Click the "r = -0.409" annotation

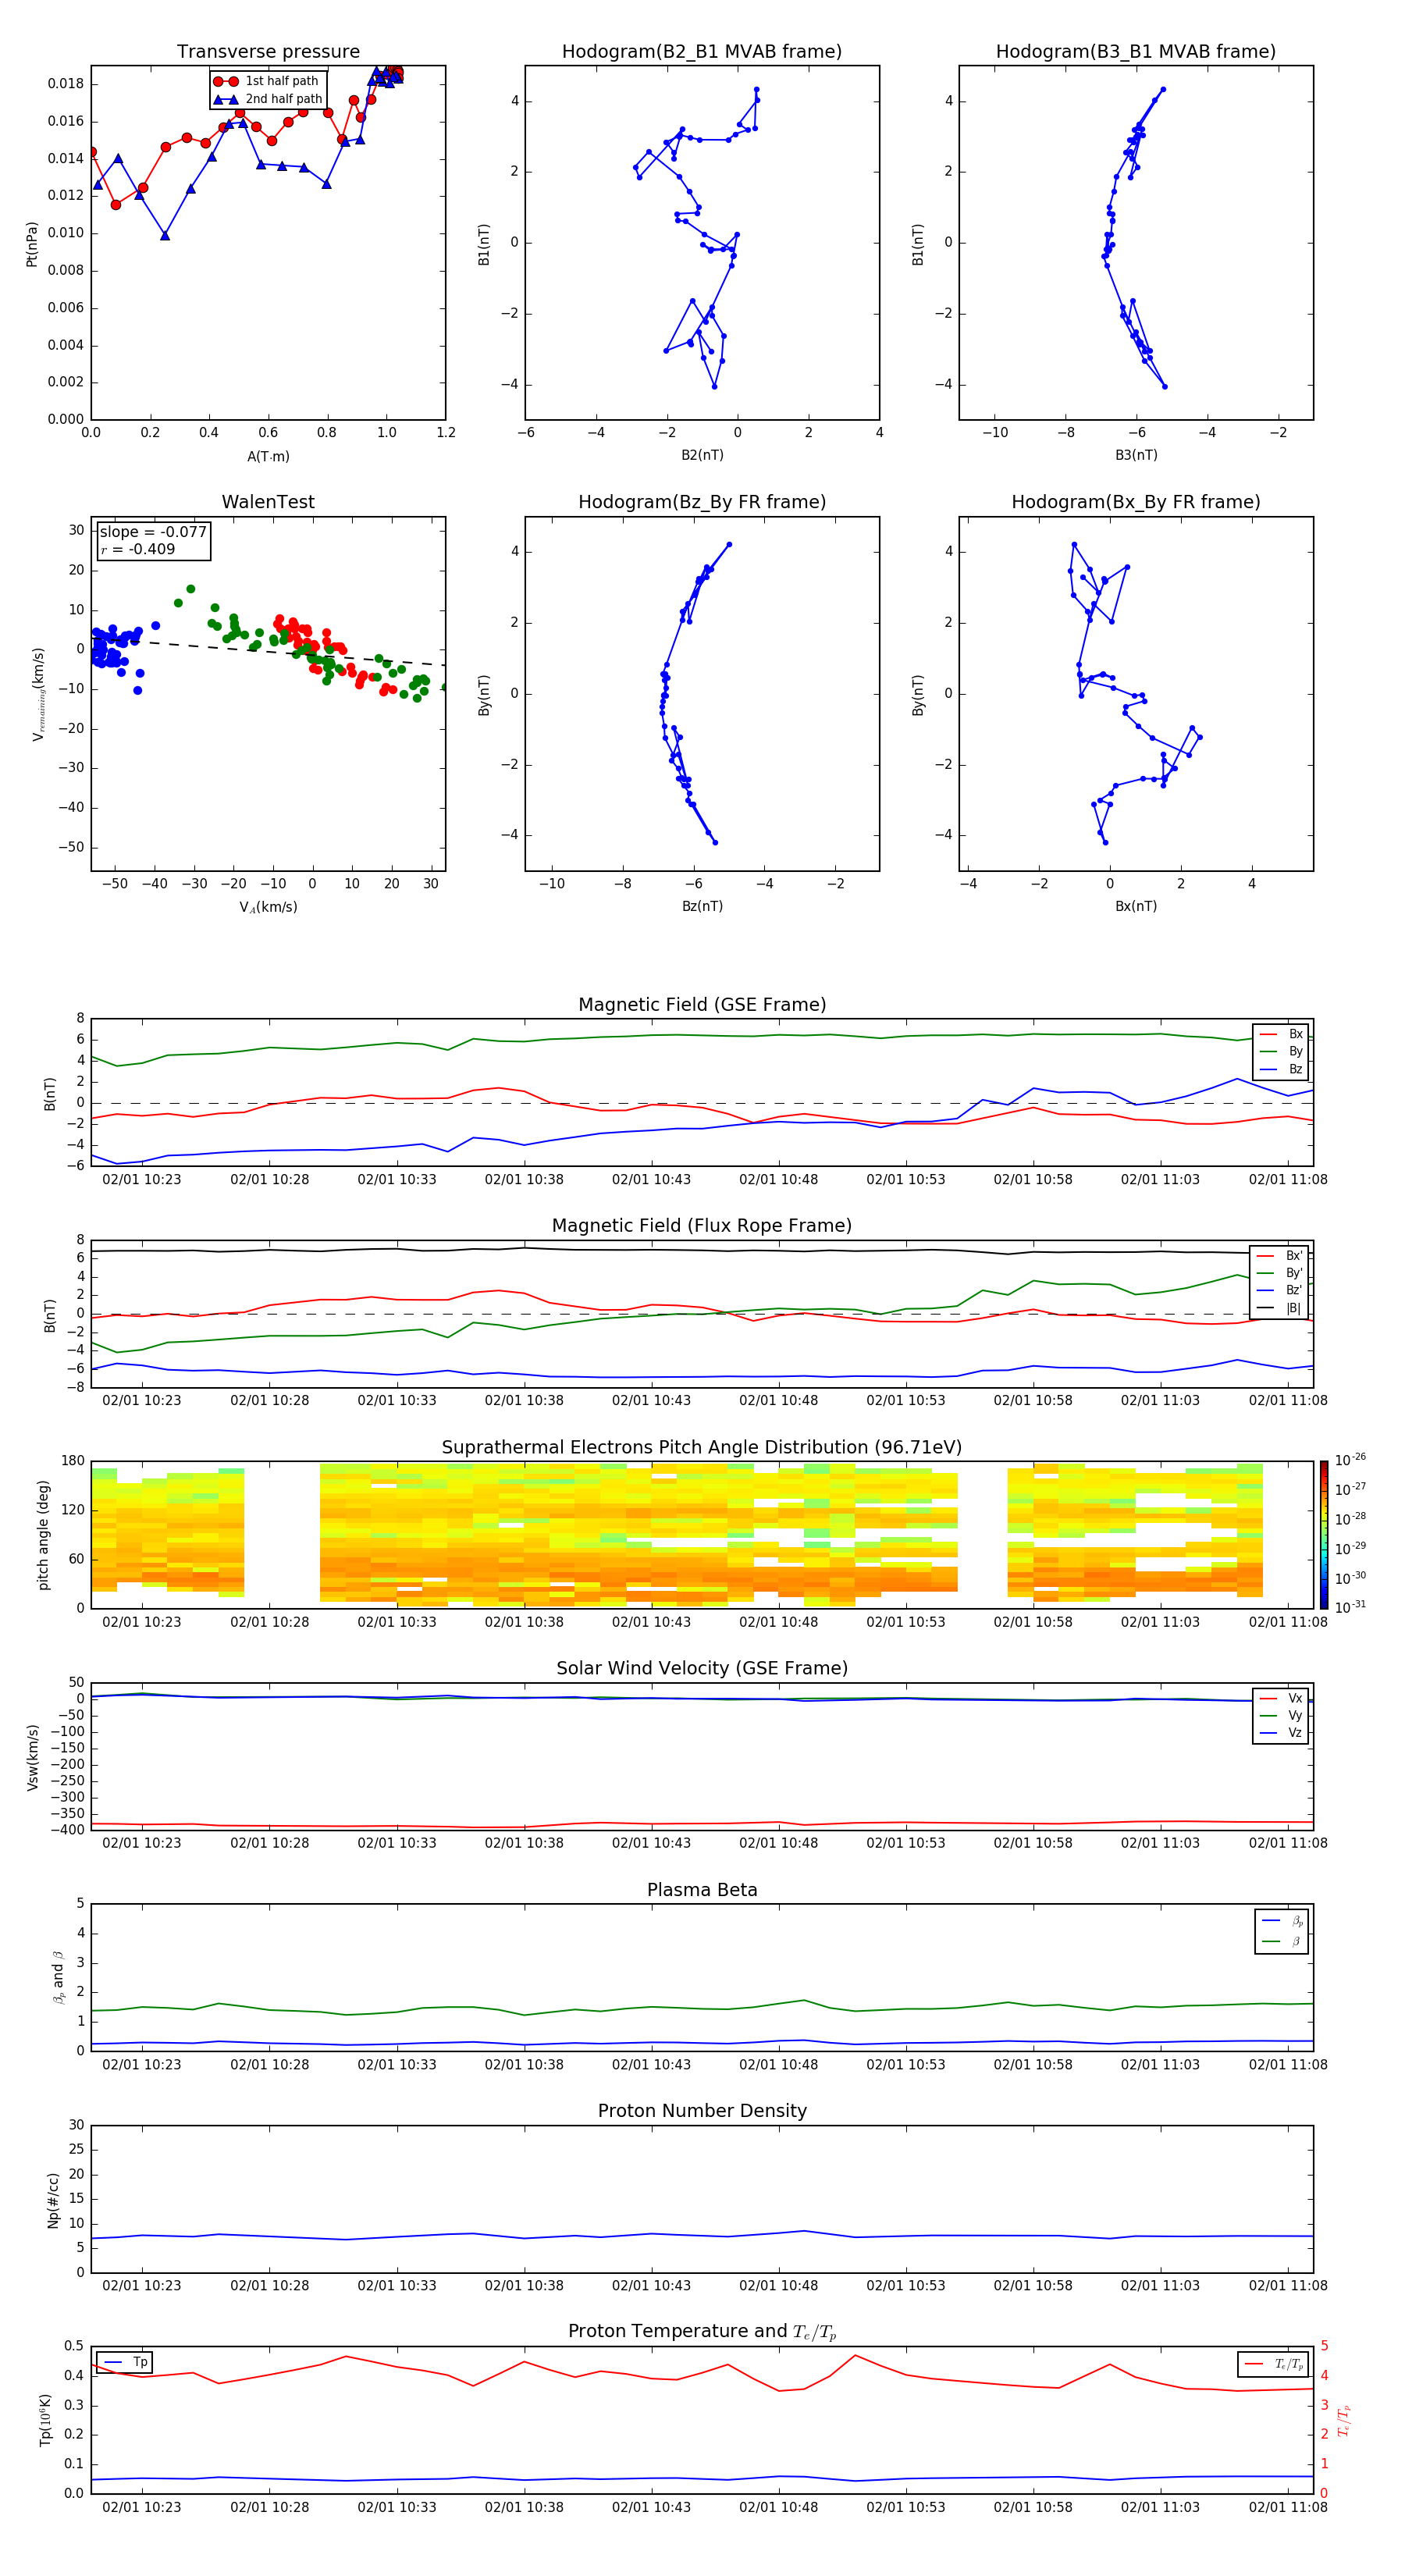(137, 550)
